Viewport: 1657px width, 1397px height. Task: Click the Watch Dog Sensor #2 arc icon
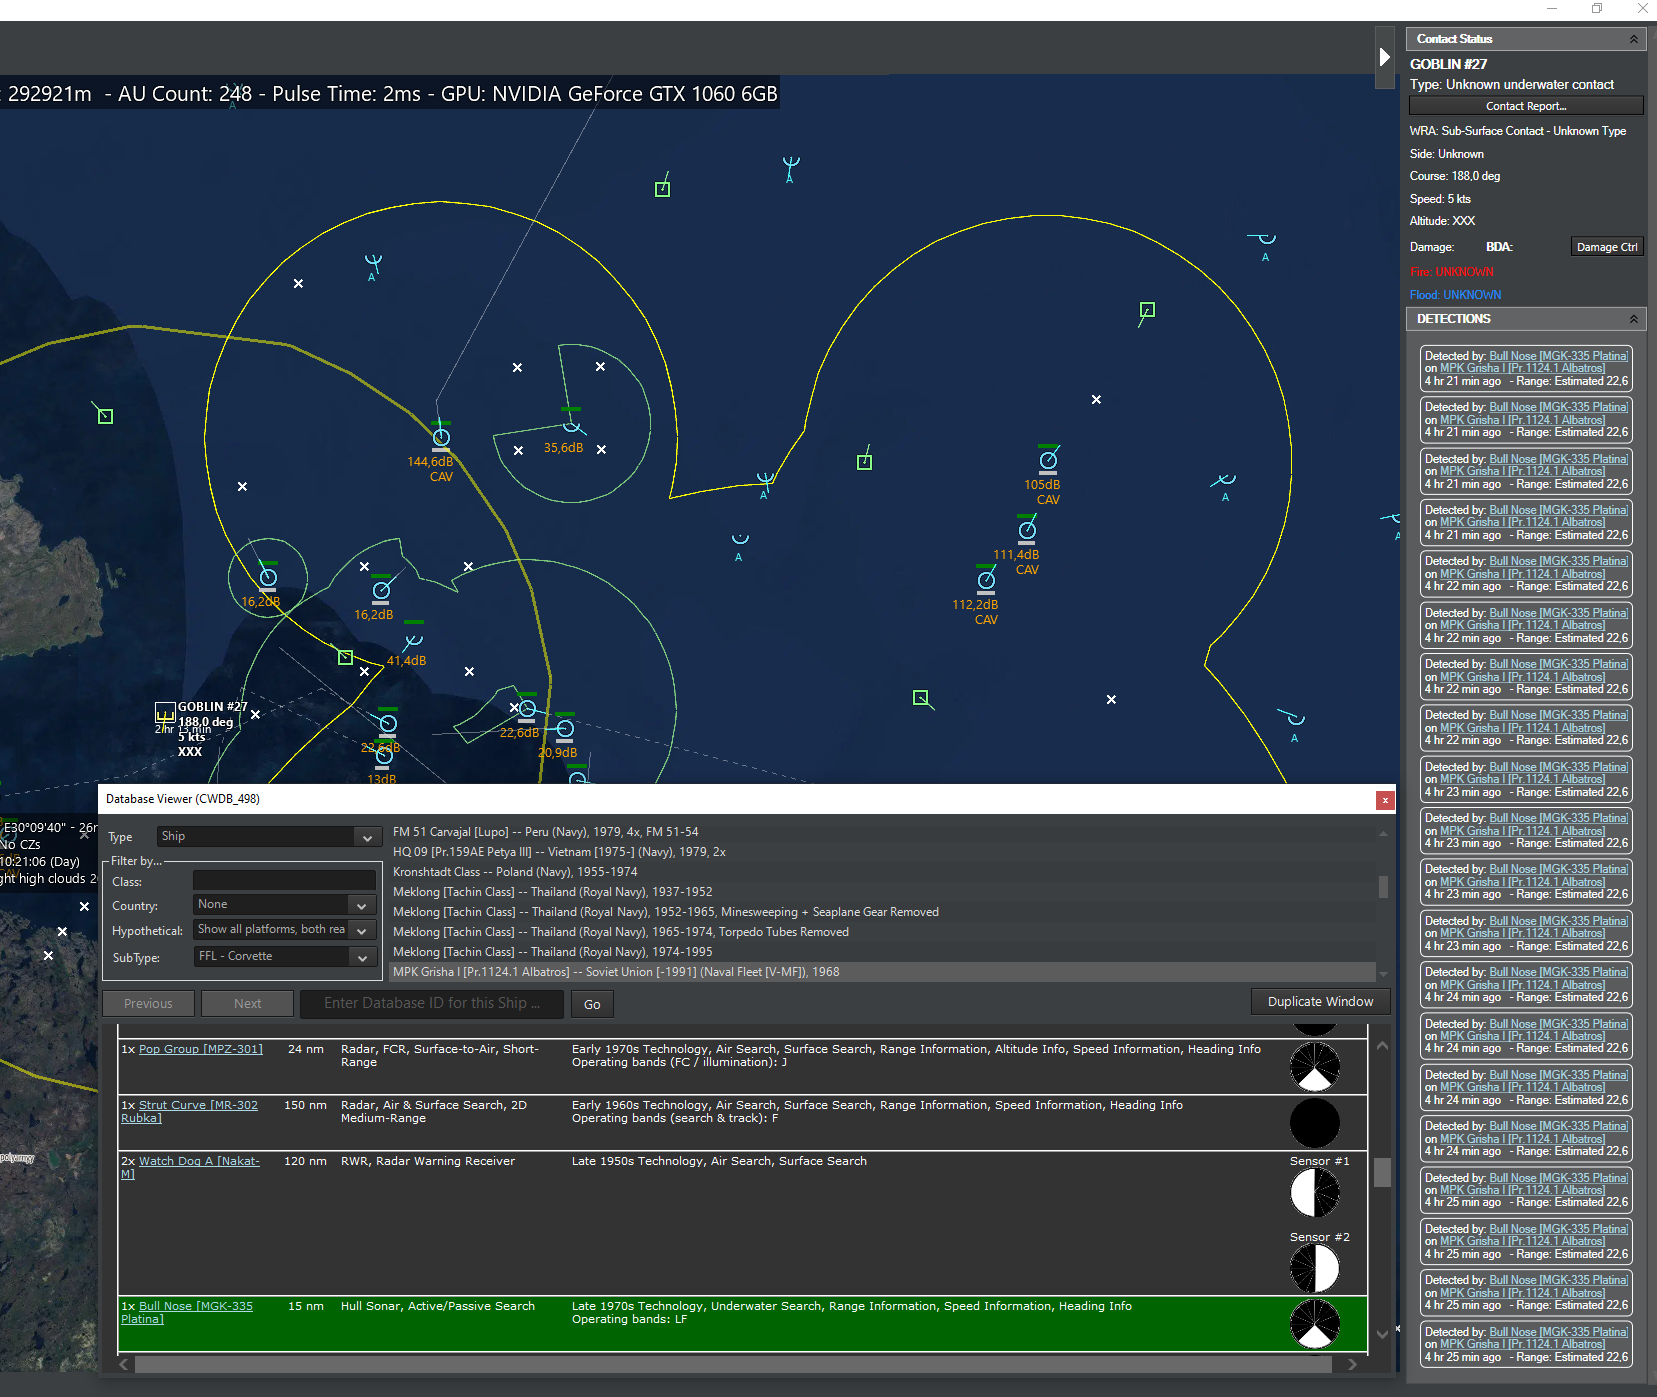(x=1315, y=1269)
